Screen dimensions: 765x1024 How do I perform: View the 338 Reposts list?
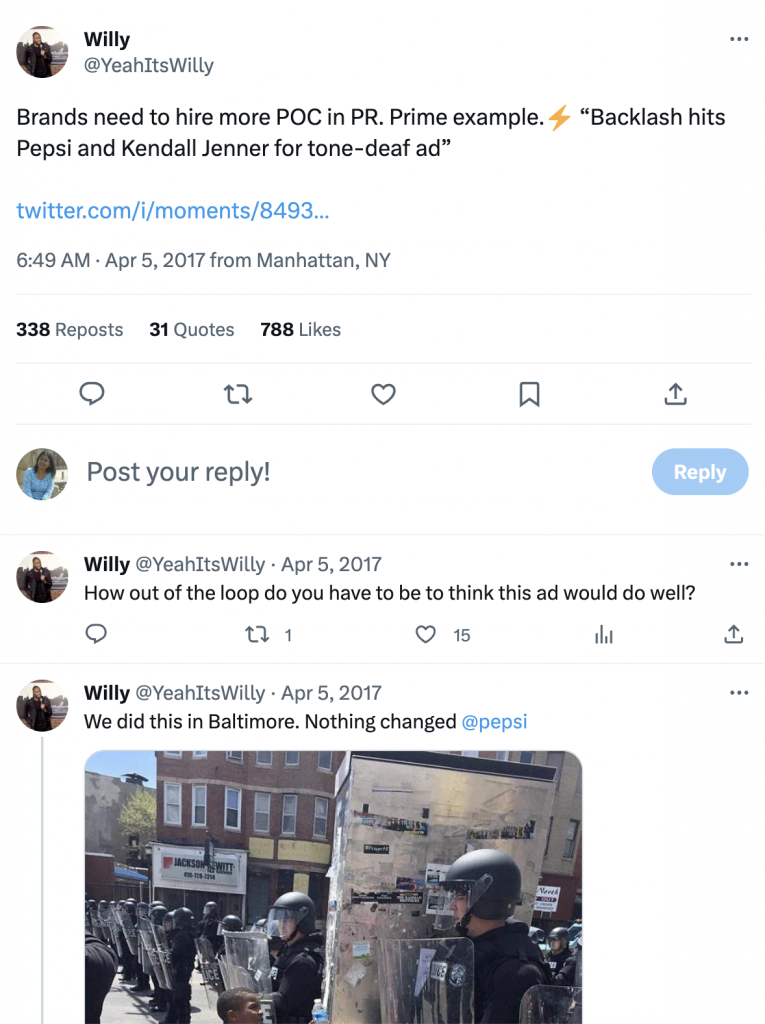(70, 330)
